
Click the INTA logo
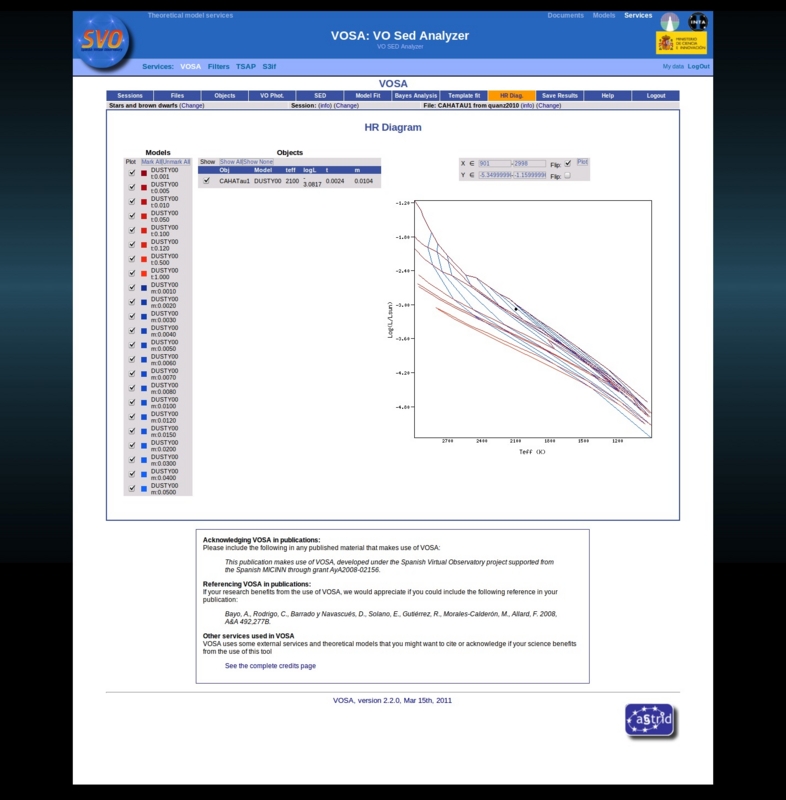coord(697,22)
